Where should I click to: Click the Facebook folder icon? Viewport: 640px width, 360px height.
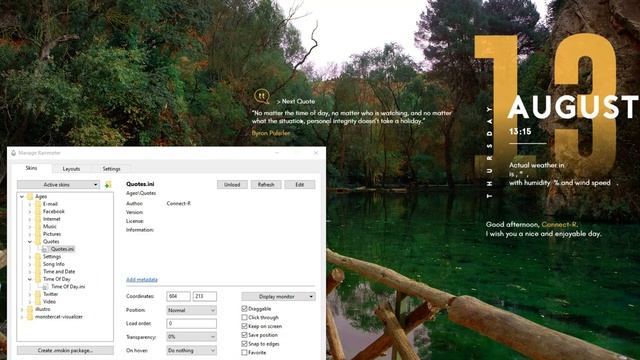click(x=38, y=211)
